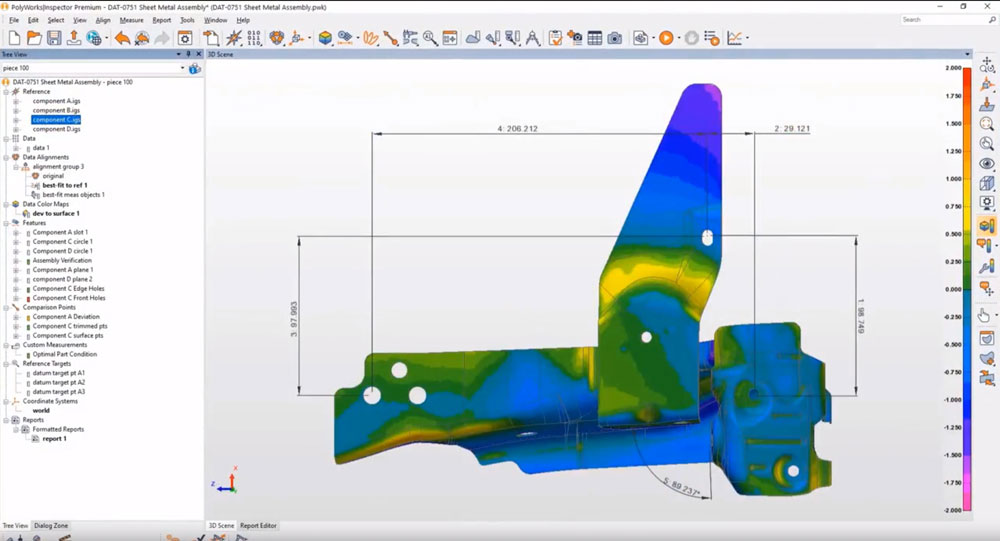1000x541 pixels.
Task: Open the File menu
Action: point(14,20)
